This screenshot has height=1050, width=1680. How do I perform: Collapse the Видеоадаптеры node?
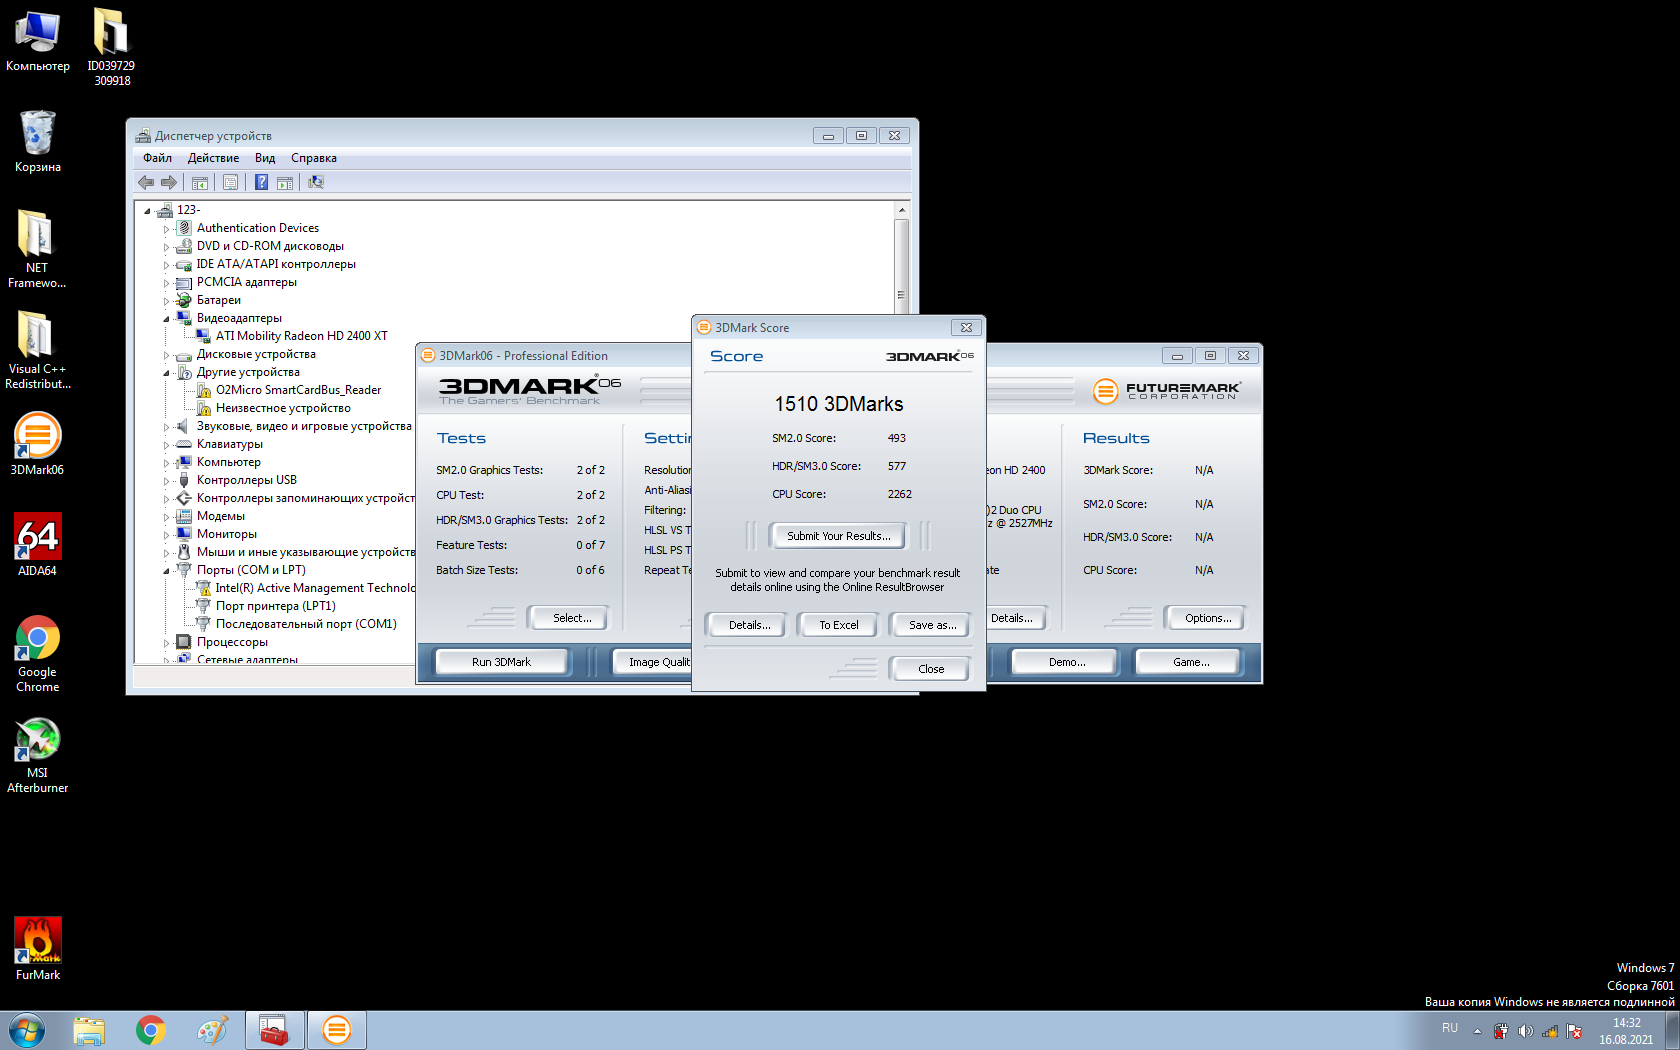167,319
